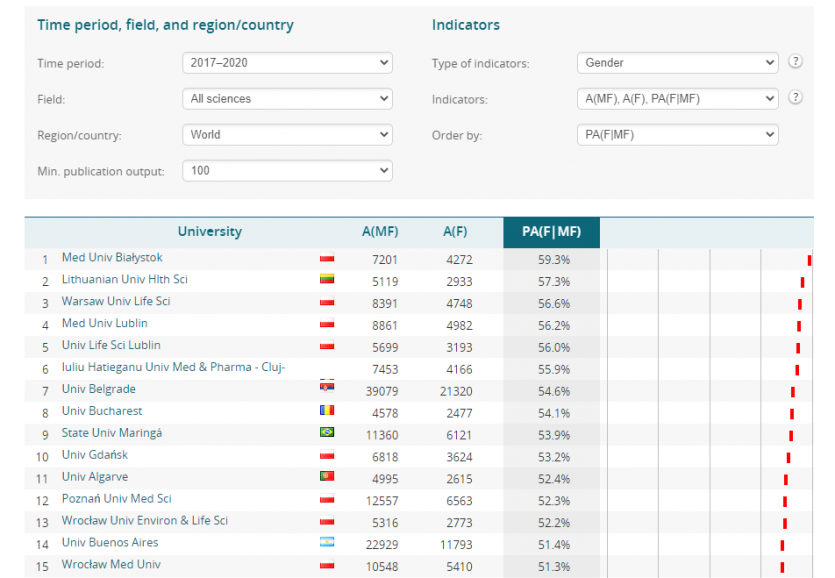Screen dimensions: 835x578
Task: Open the Min. publication output dropdown
Action: 287,170
